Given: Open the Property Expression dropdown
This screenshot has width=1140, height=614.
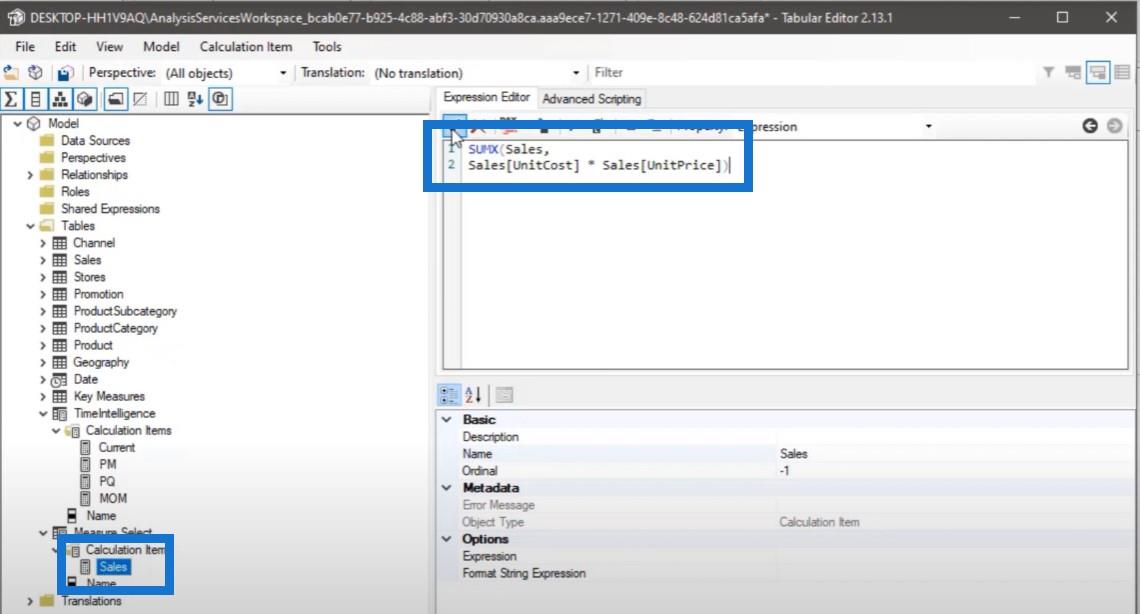Looking at the screenshot, I should pos(928,126).
